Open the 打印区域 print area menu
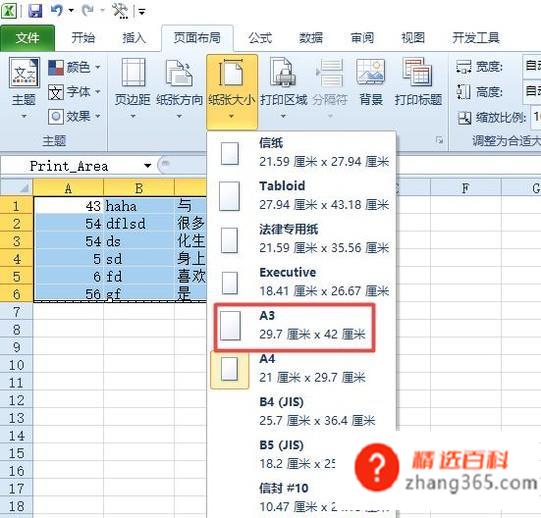The width and height of the screenshot is (541, 518). click(284, 89)
